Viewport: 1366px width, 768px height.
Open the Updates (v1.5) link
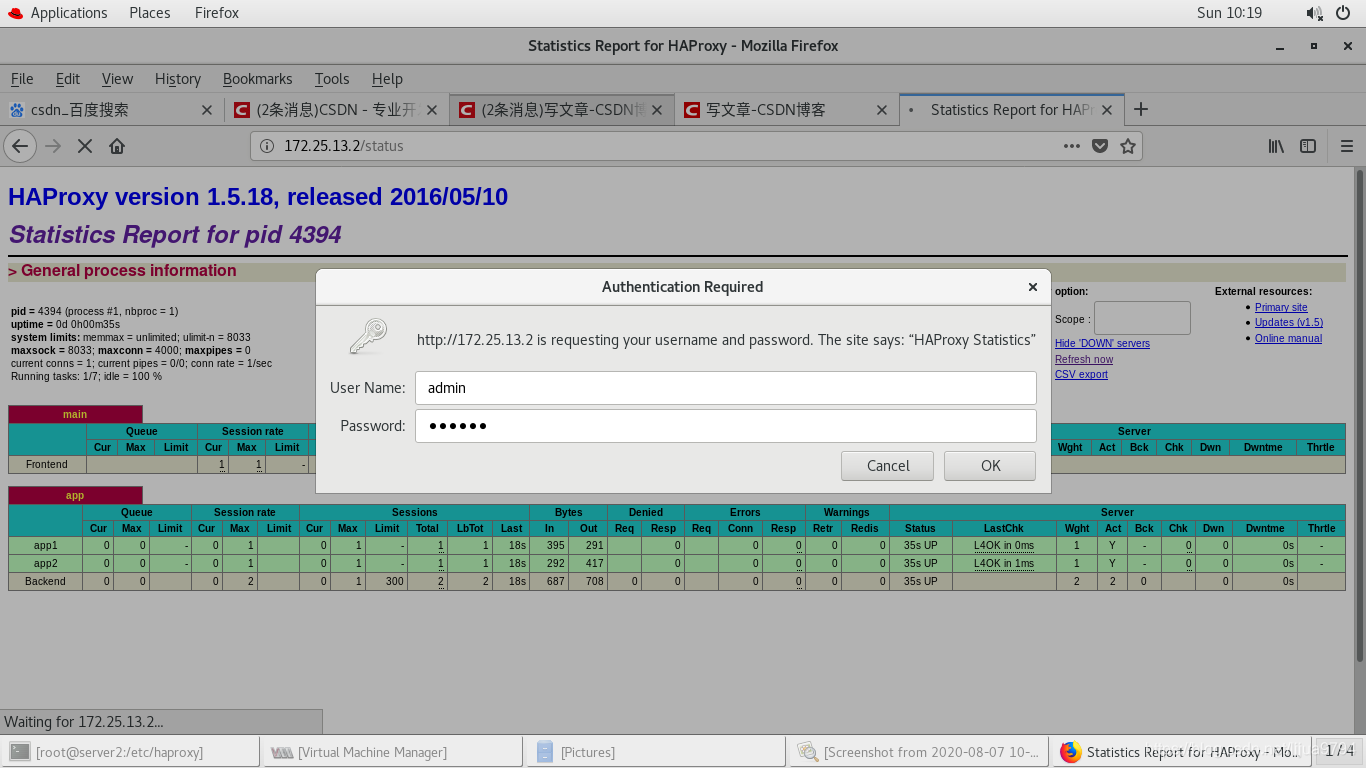point(1289,323)
